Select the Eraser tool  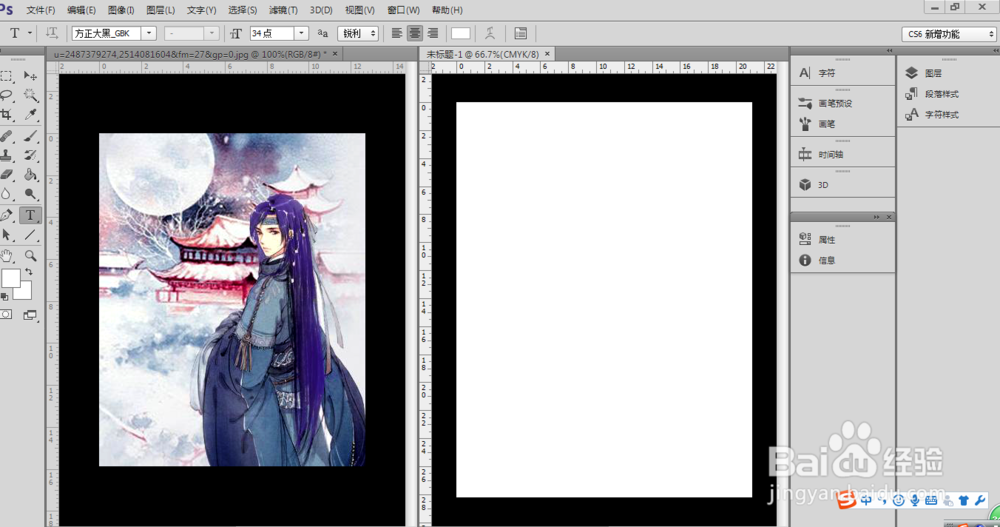tap(7, 174)
